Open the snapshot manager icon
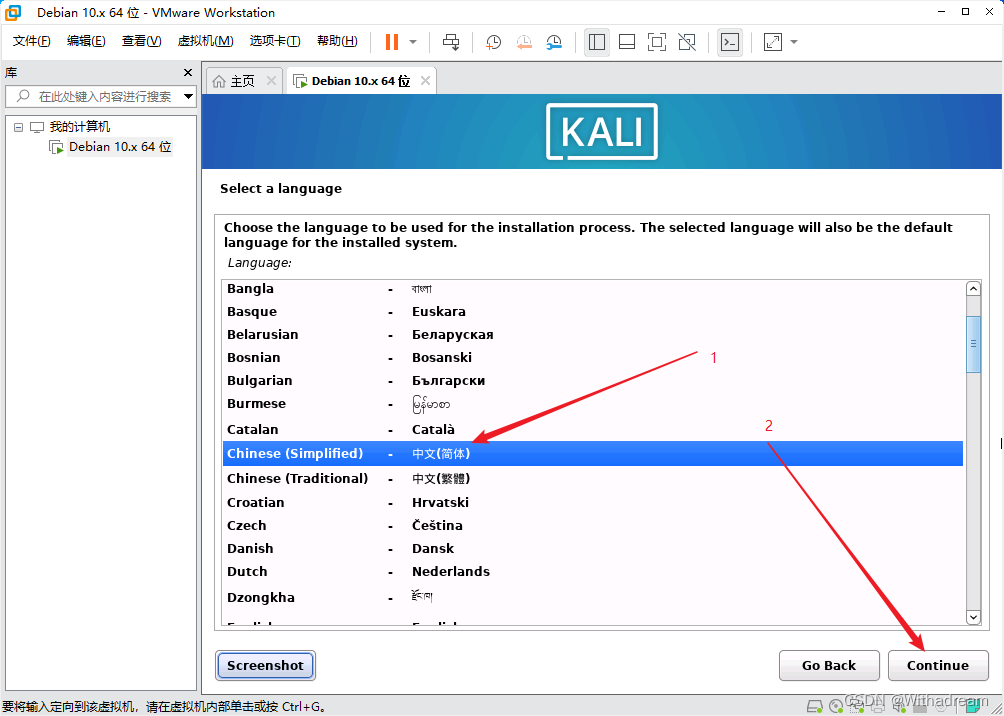 pos(555,42)
